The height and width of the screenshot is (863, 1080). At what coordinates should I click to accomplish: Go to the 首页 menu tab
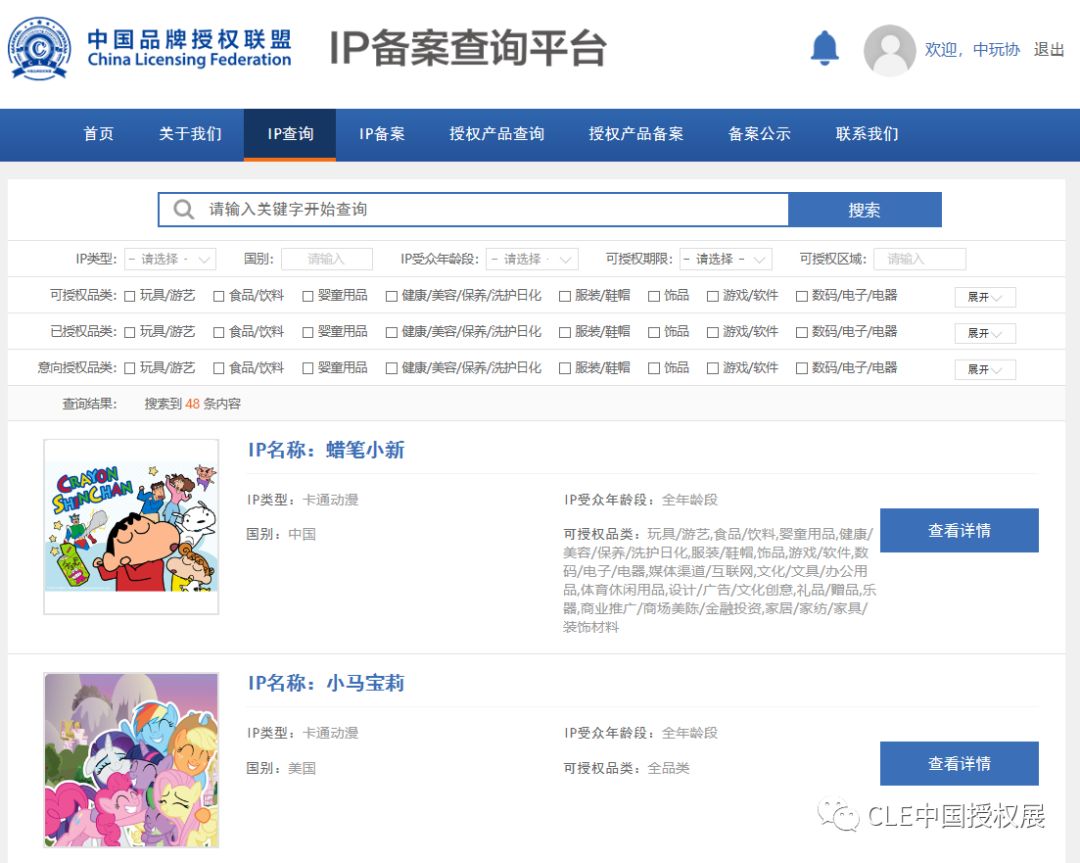pyautogui.click(x=98, y=134)
